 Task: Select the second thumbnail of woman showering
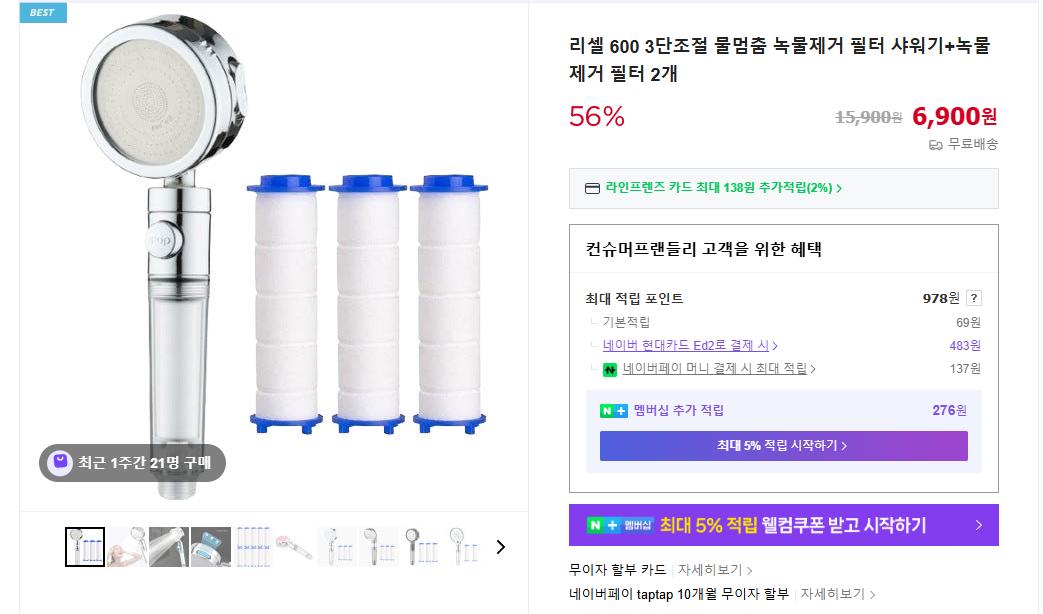pos(127,547)
